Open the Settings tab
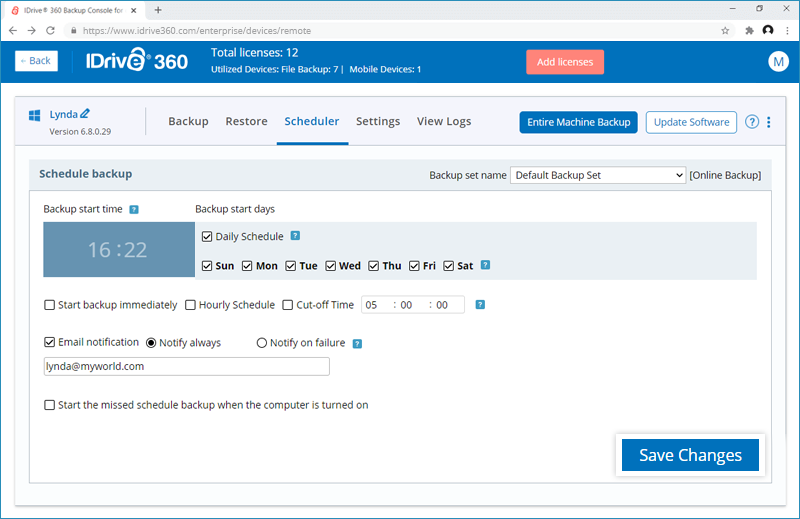Screen dimensions: 800x519 (378, 121)
